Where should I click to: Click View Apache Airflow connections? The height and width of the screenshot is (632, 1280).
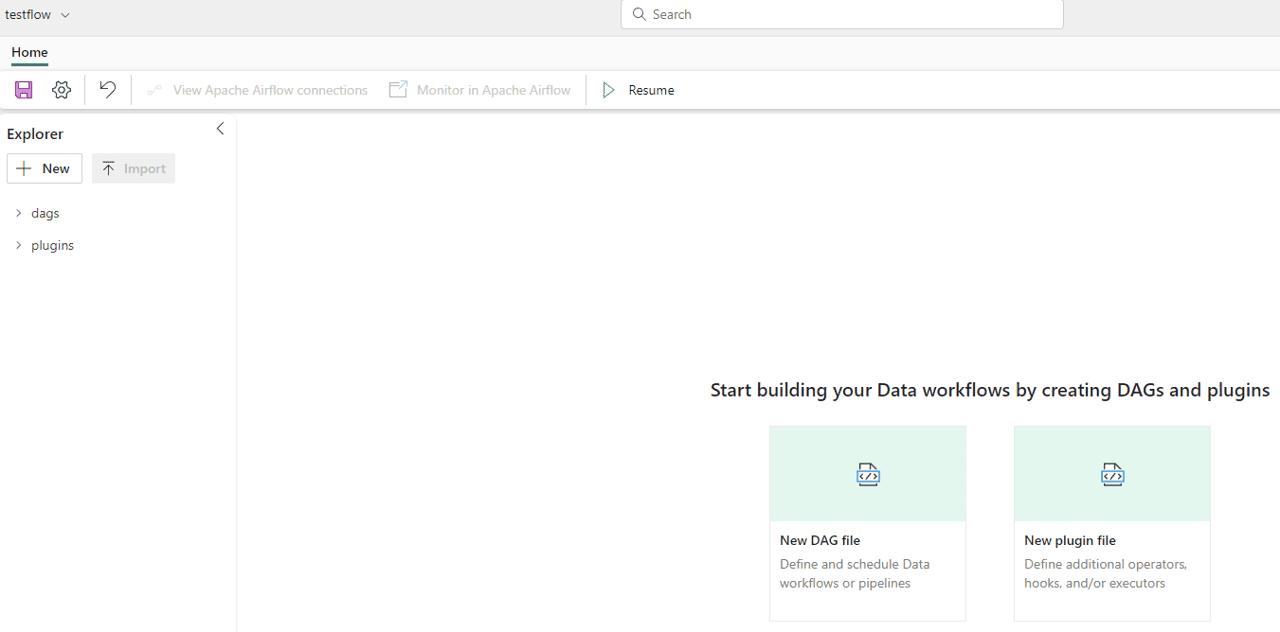(x=270, y=90)
